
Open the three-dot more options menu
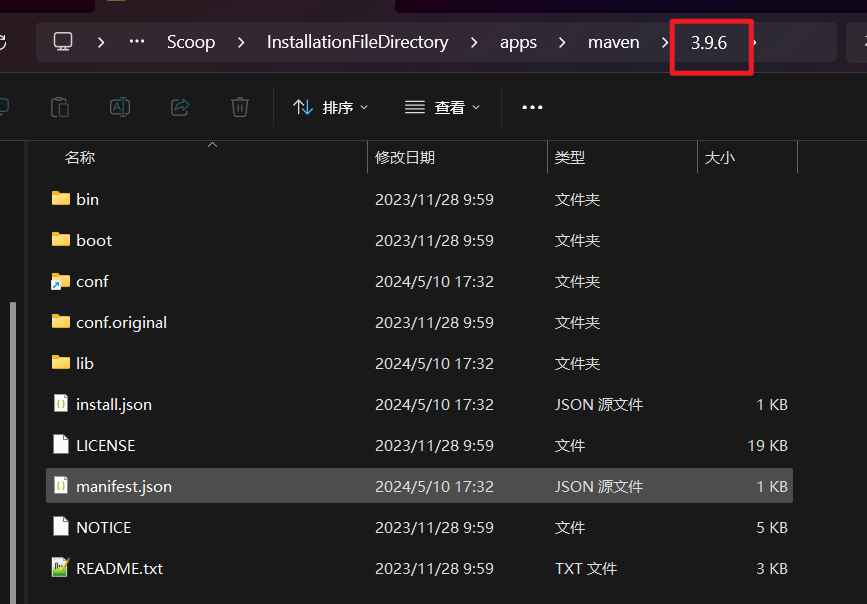pyautogui.click(x=532, y=107)
